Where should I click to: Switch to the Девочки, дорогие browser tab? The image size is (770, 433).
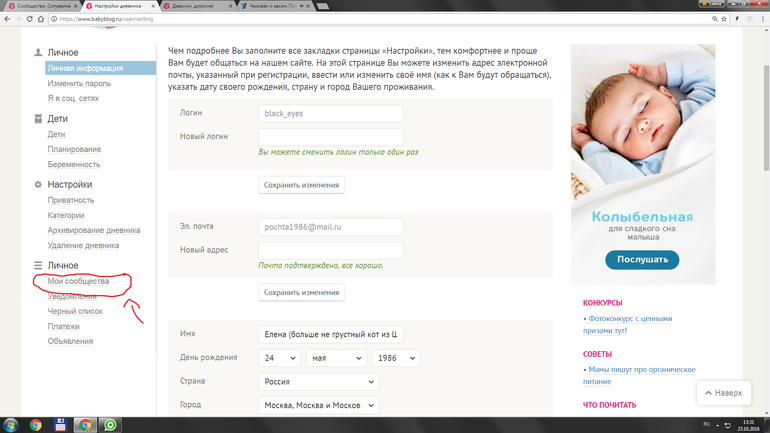pyautogui.click(x=195, y=6)
